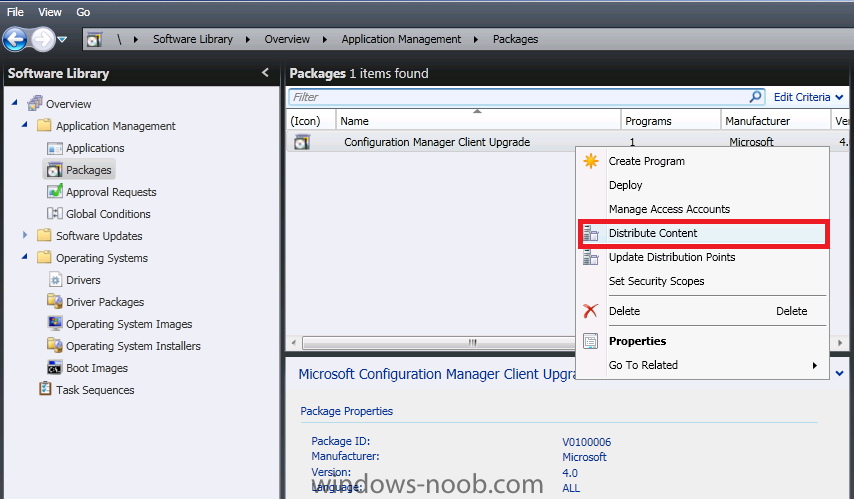Click the Task Sequences clipboard icon
854x499 pixels.
coord(45,389)
